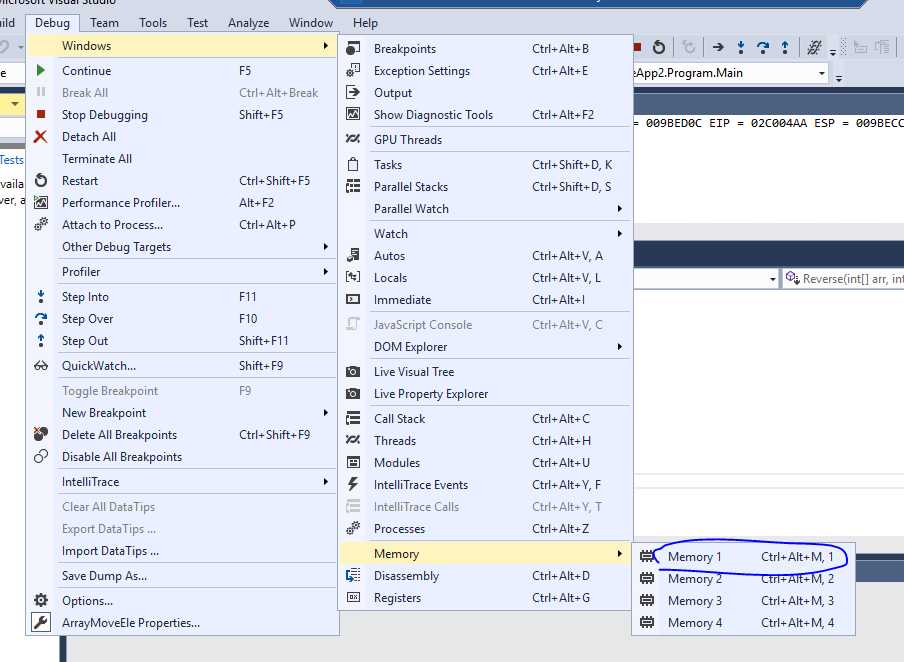Select Memory 4 window entry

(x=743, y=622)
